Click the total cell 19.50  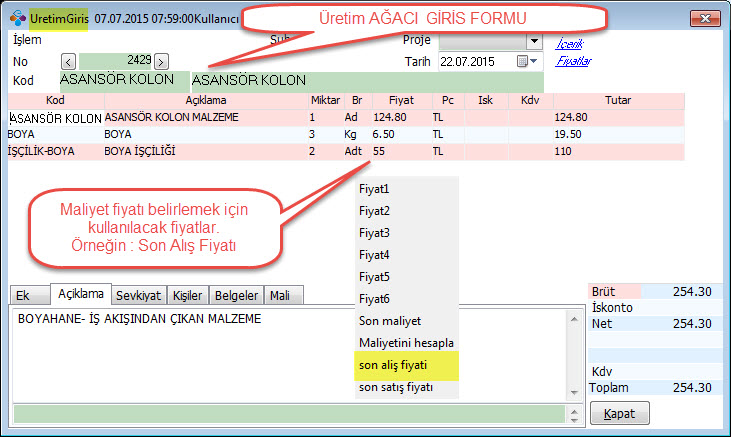[618, 134]
